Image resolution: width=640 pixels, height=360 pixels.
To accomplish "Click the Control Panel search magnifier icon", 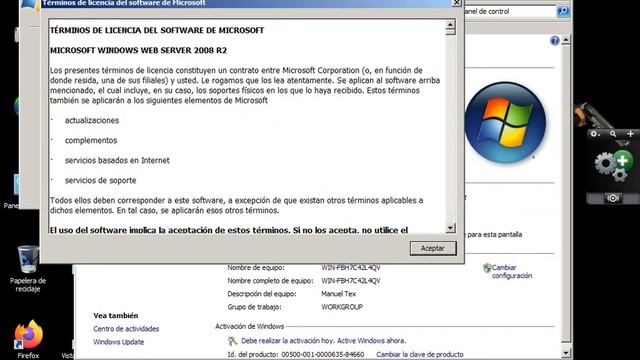I will 563,11.
